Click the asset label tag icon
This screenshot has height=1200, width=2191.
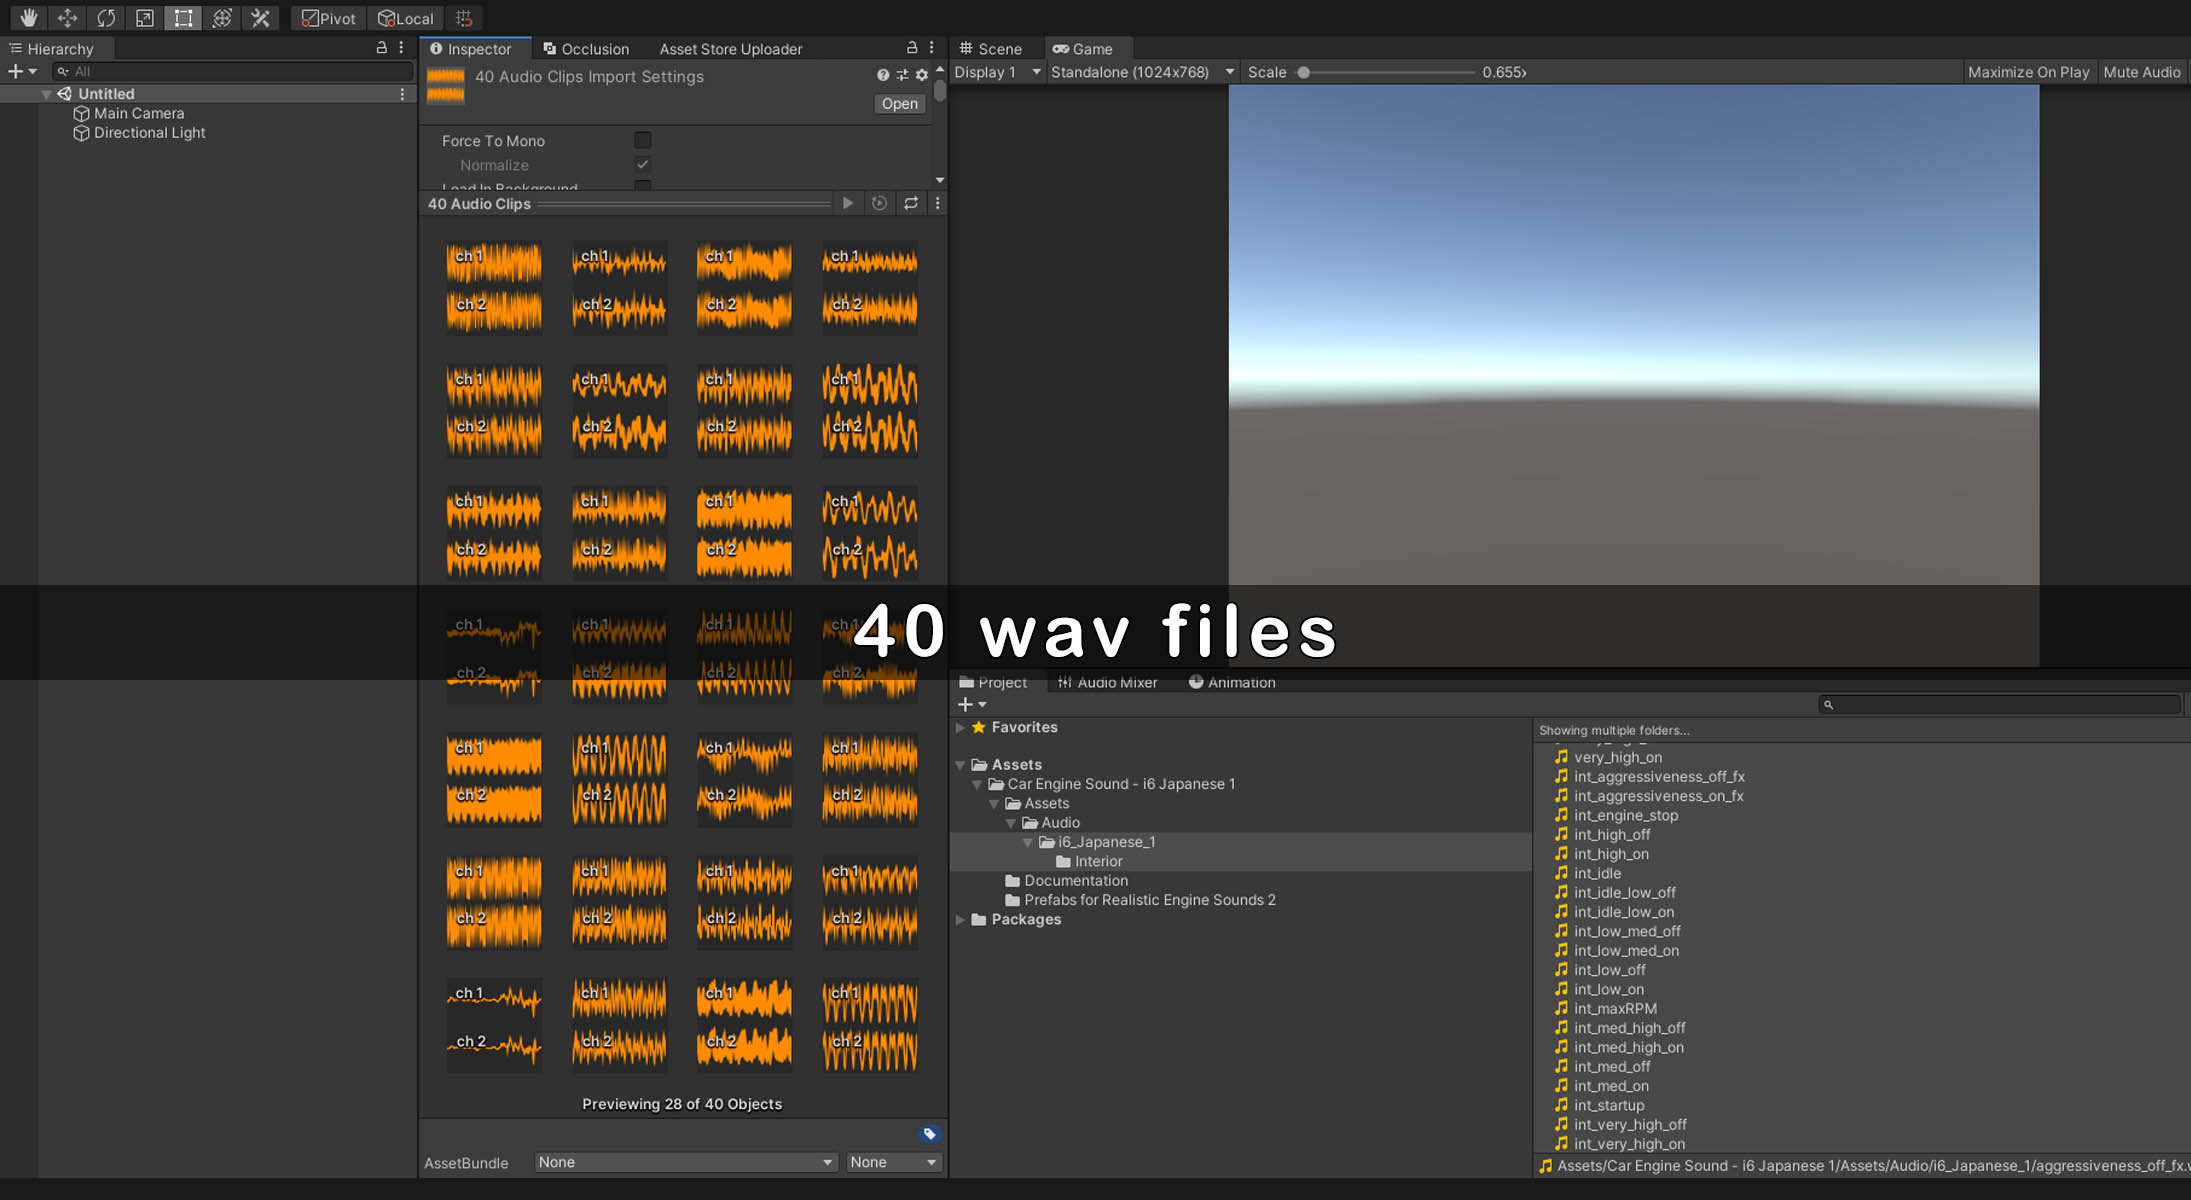click(x=929, y=1134)
